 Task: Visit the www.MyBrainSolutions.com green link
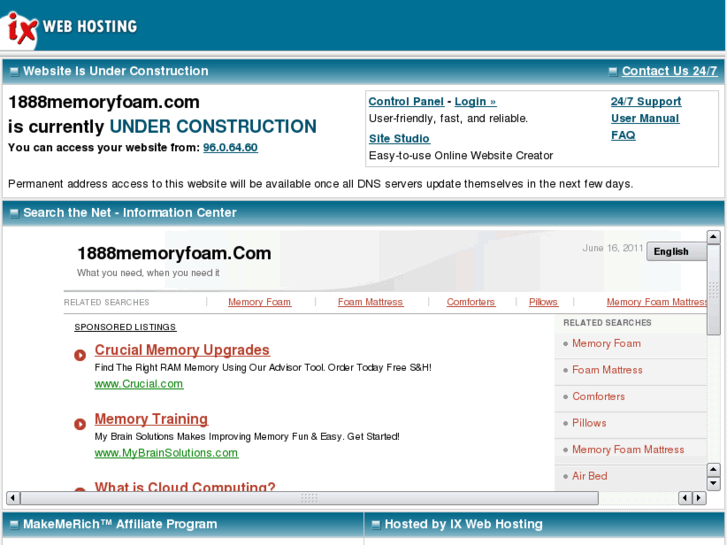coord(166,453)
